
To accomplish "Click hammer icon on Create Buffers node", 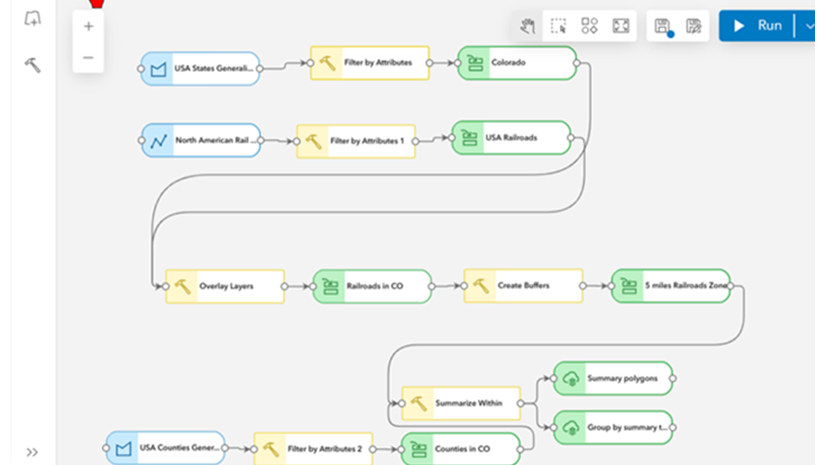I will point(480,285).
